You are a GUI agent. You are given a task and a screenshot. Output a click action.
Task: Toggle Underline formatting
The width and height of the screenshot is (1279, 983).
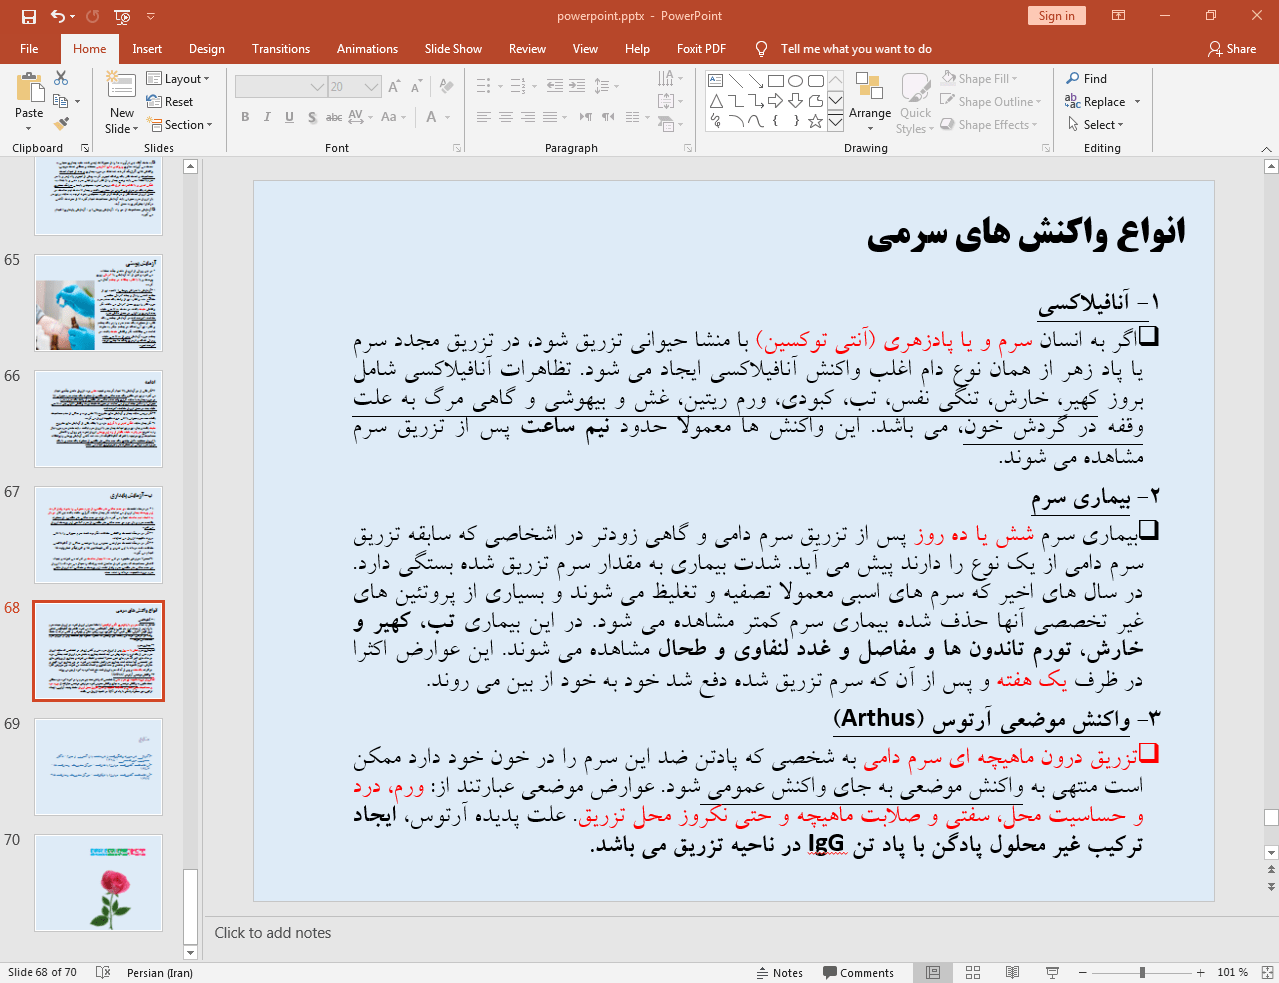pos(289,117)
